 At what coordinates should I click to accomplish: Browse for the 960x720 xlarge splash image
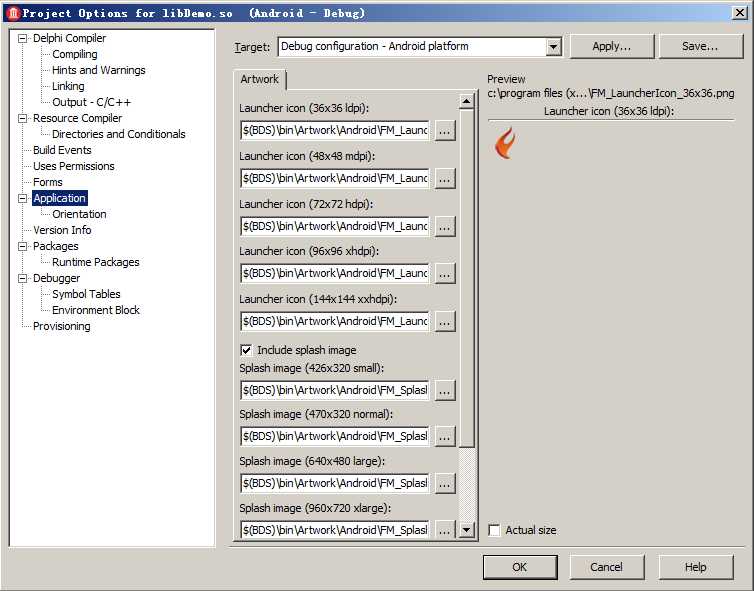point(445,530)
